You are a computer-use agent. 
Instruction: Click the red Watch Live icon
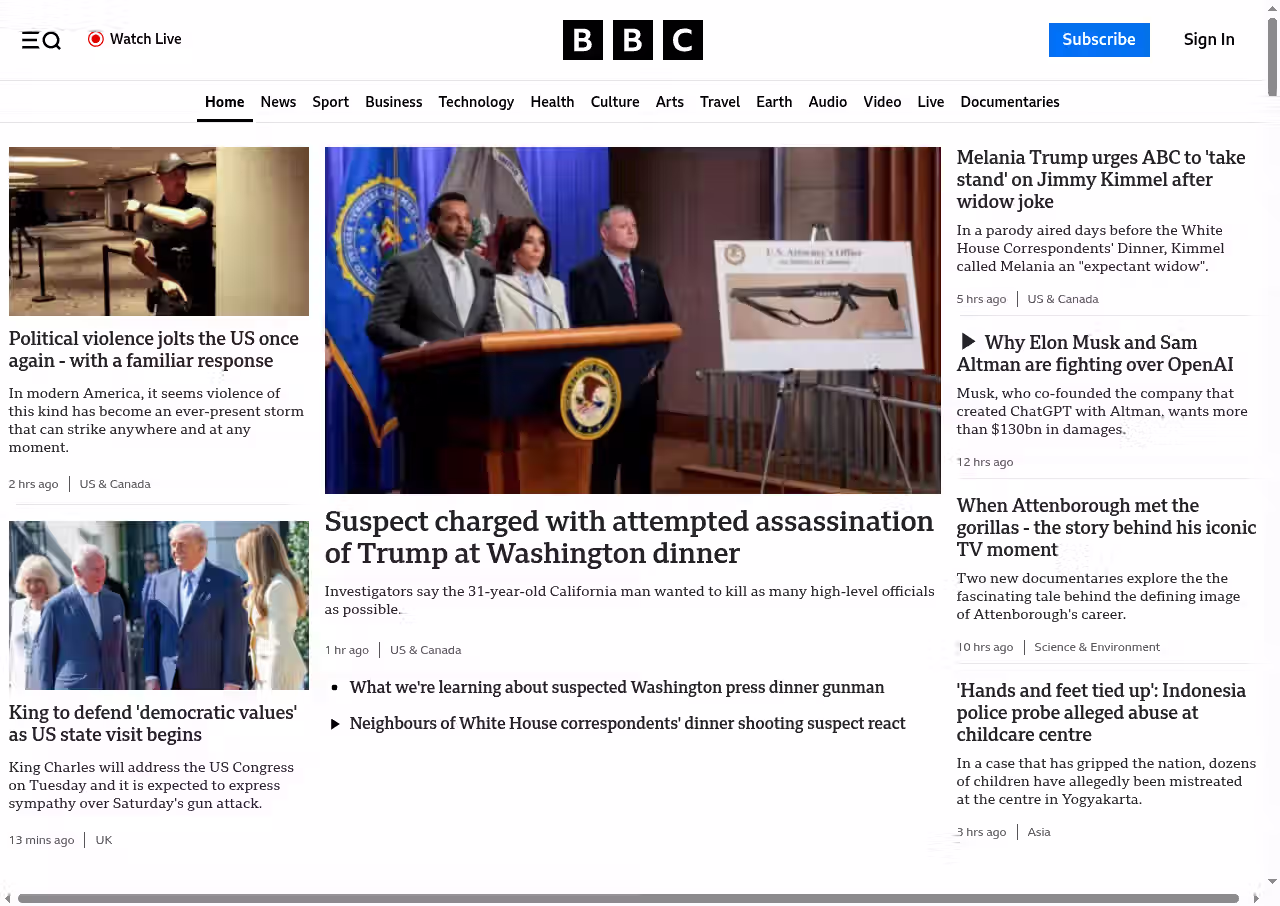(96, 39)
